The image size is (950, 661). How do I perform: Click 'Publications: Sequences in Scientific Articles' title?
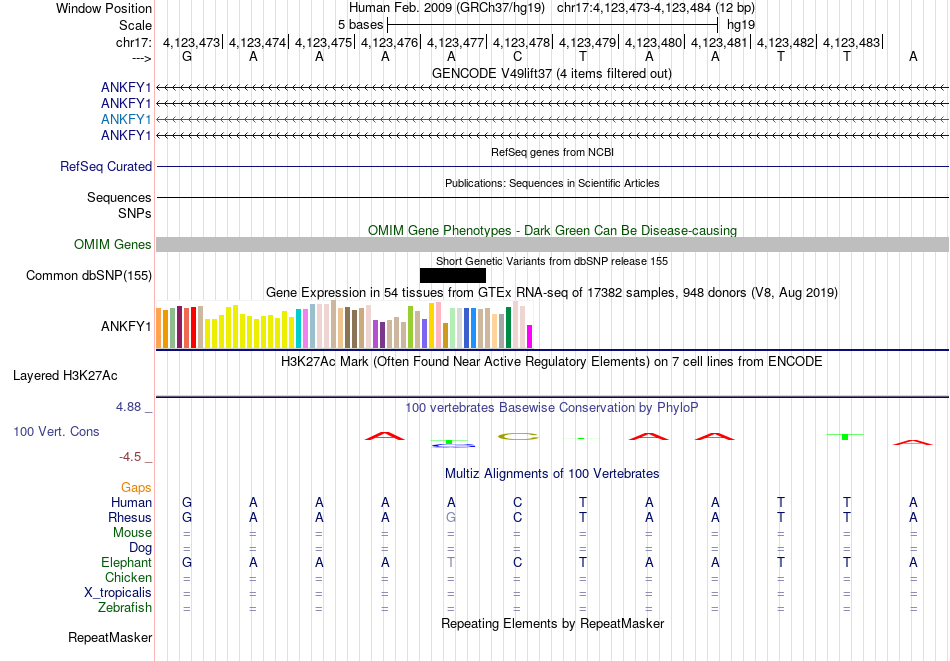coord(553,183)
